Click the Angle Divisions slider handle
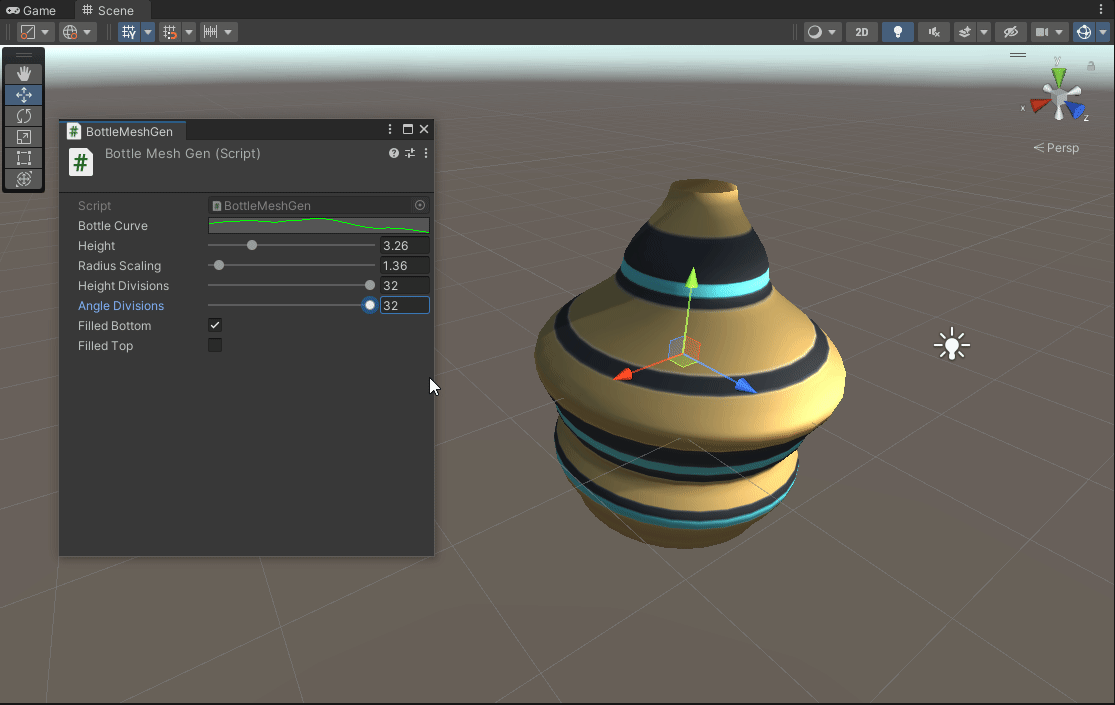This screenshot has height=705, width=1115. 370,305
